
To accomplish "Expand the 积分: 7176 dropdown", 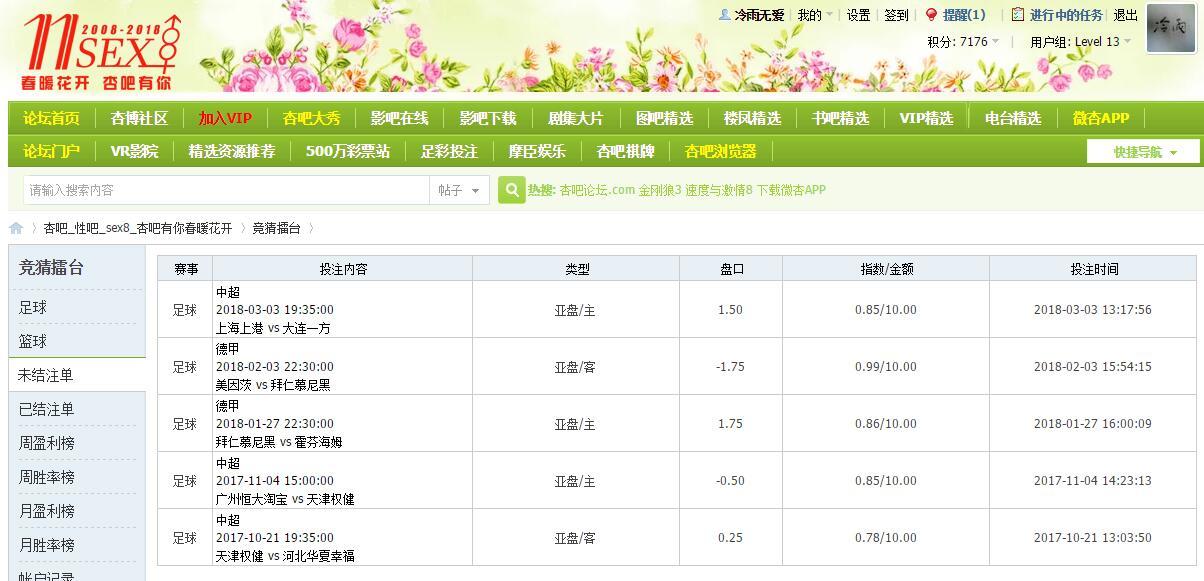I will click(964, 42).
